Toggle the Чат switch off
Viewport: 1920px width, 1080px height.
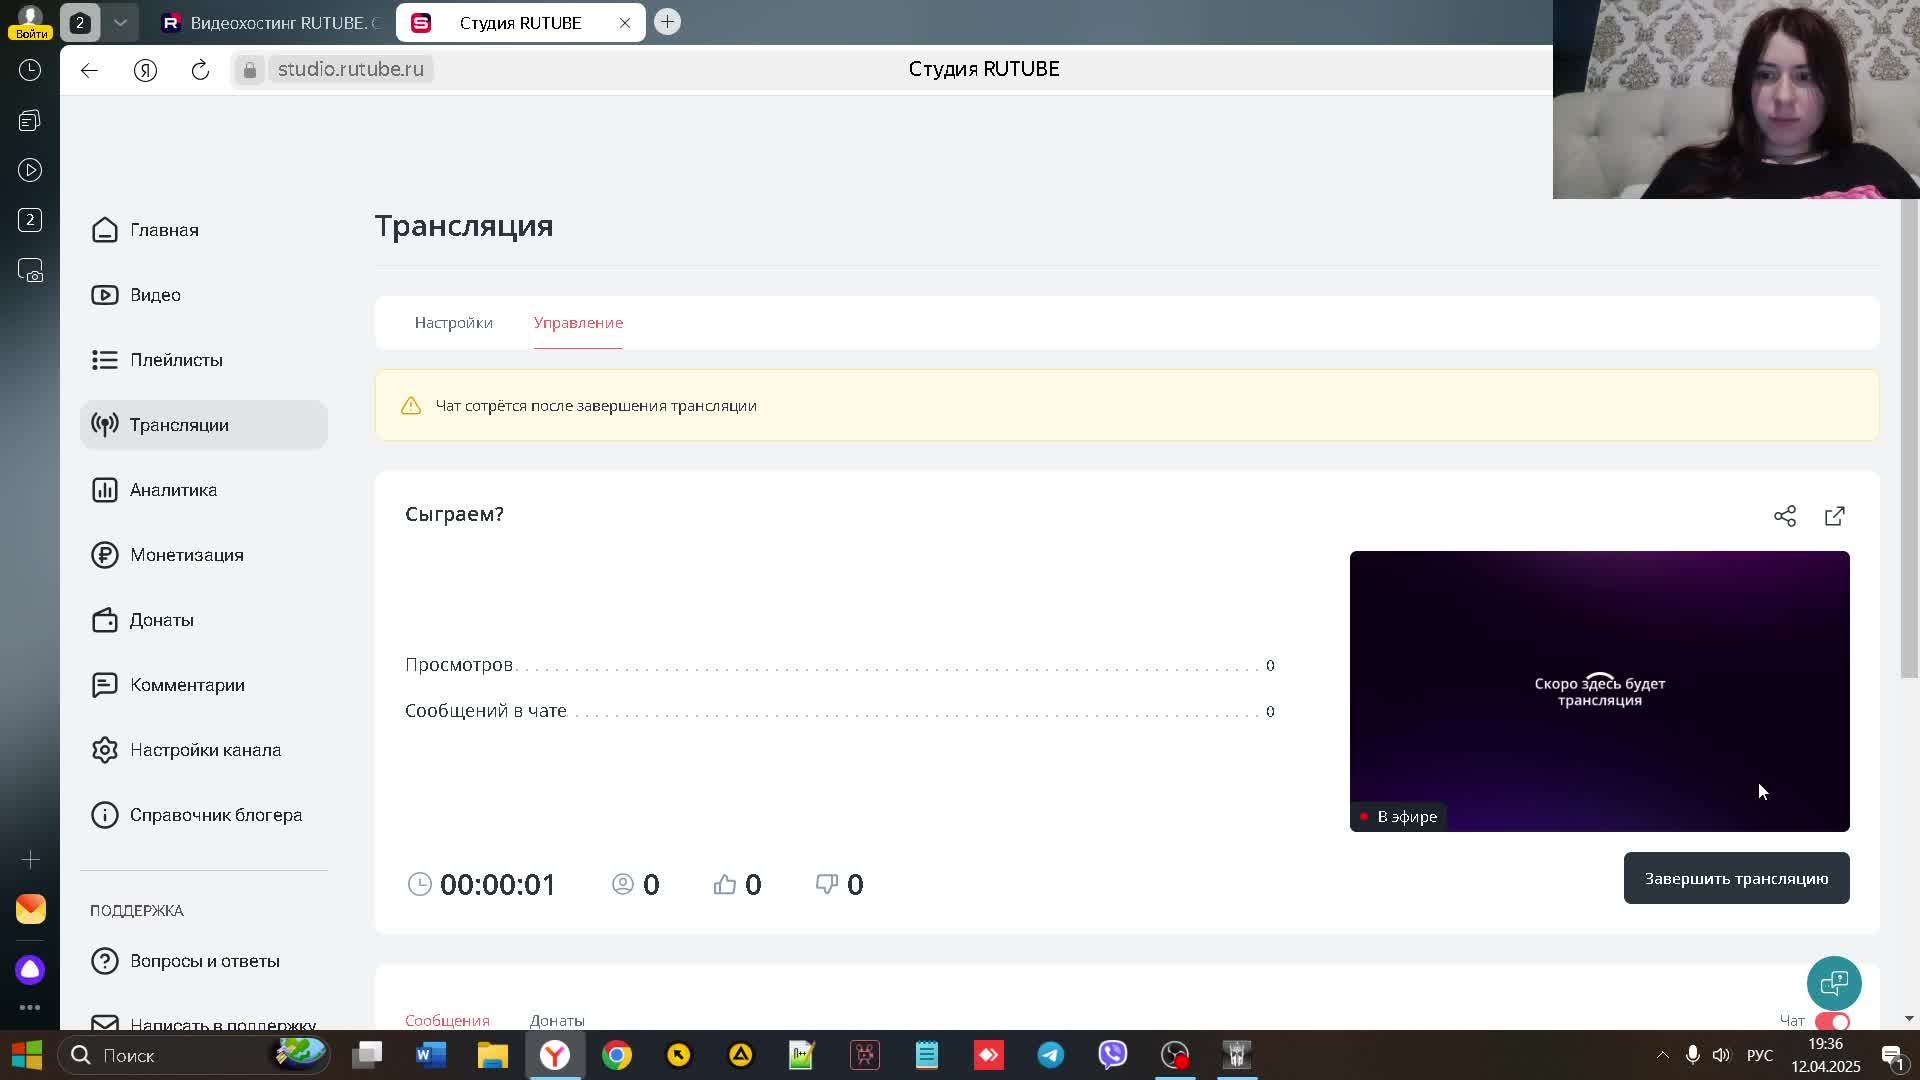(1833, 1021)
